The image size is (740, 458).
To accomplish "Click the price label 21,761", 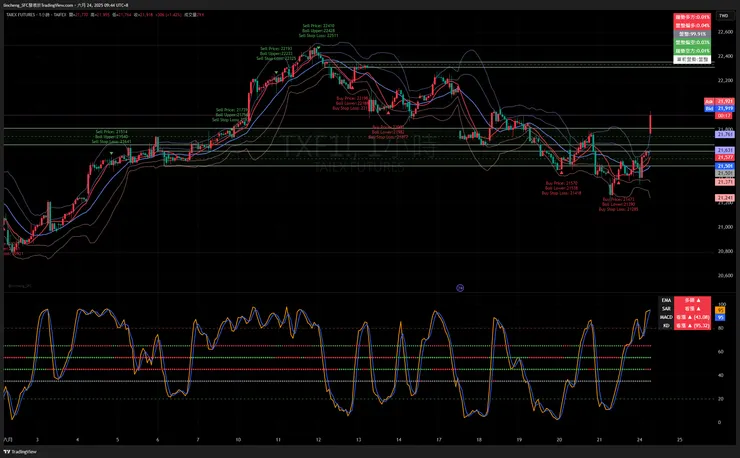I will pos(725,135).
